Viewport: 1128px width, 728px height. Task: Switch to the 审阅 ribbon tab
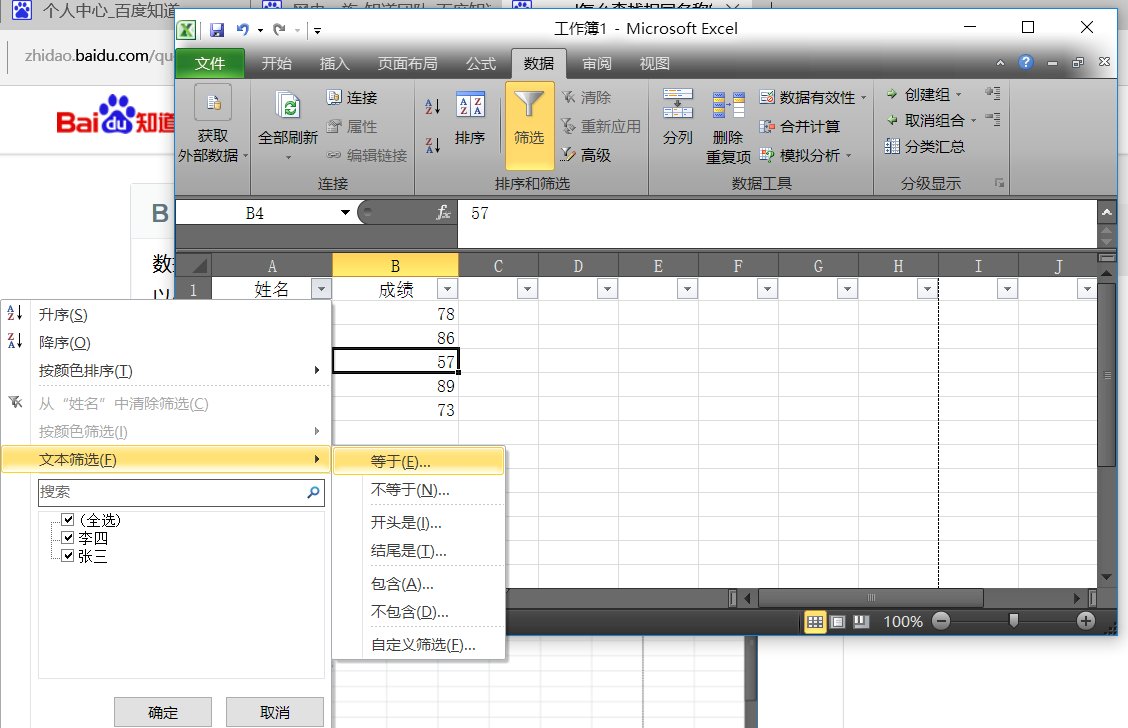point(596,63)
